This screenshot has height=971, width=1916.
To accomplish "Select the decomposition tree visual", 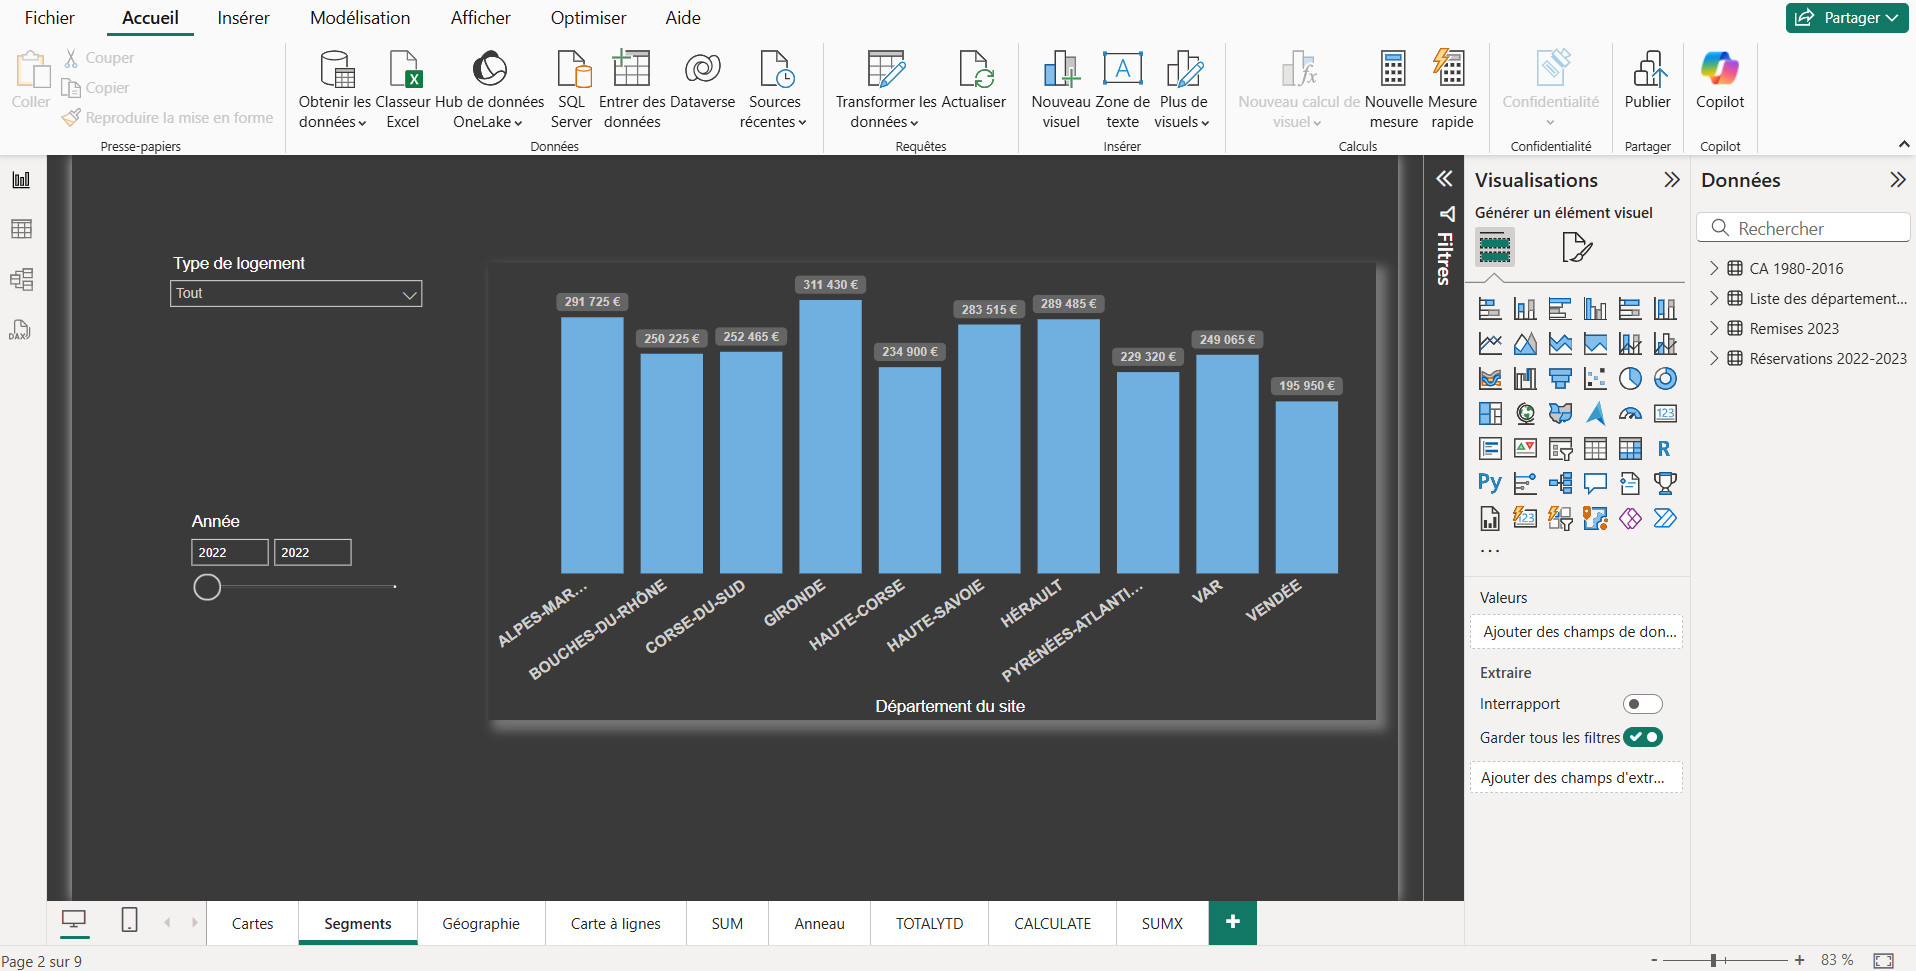I will point(1560,484).
